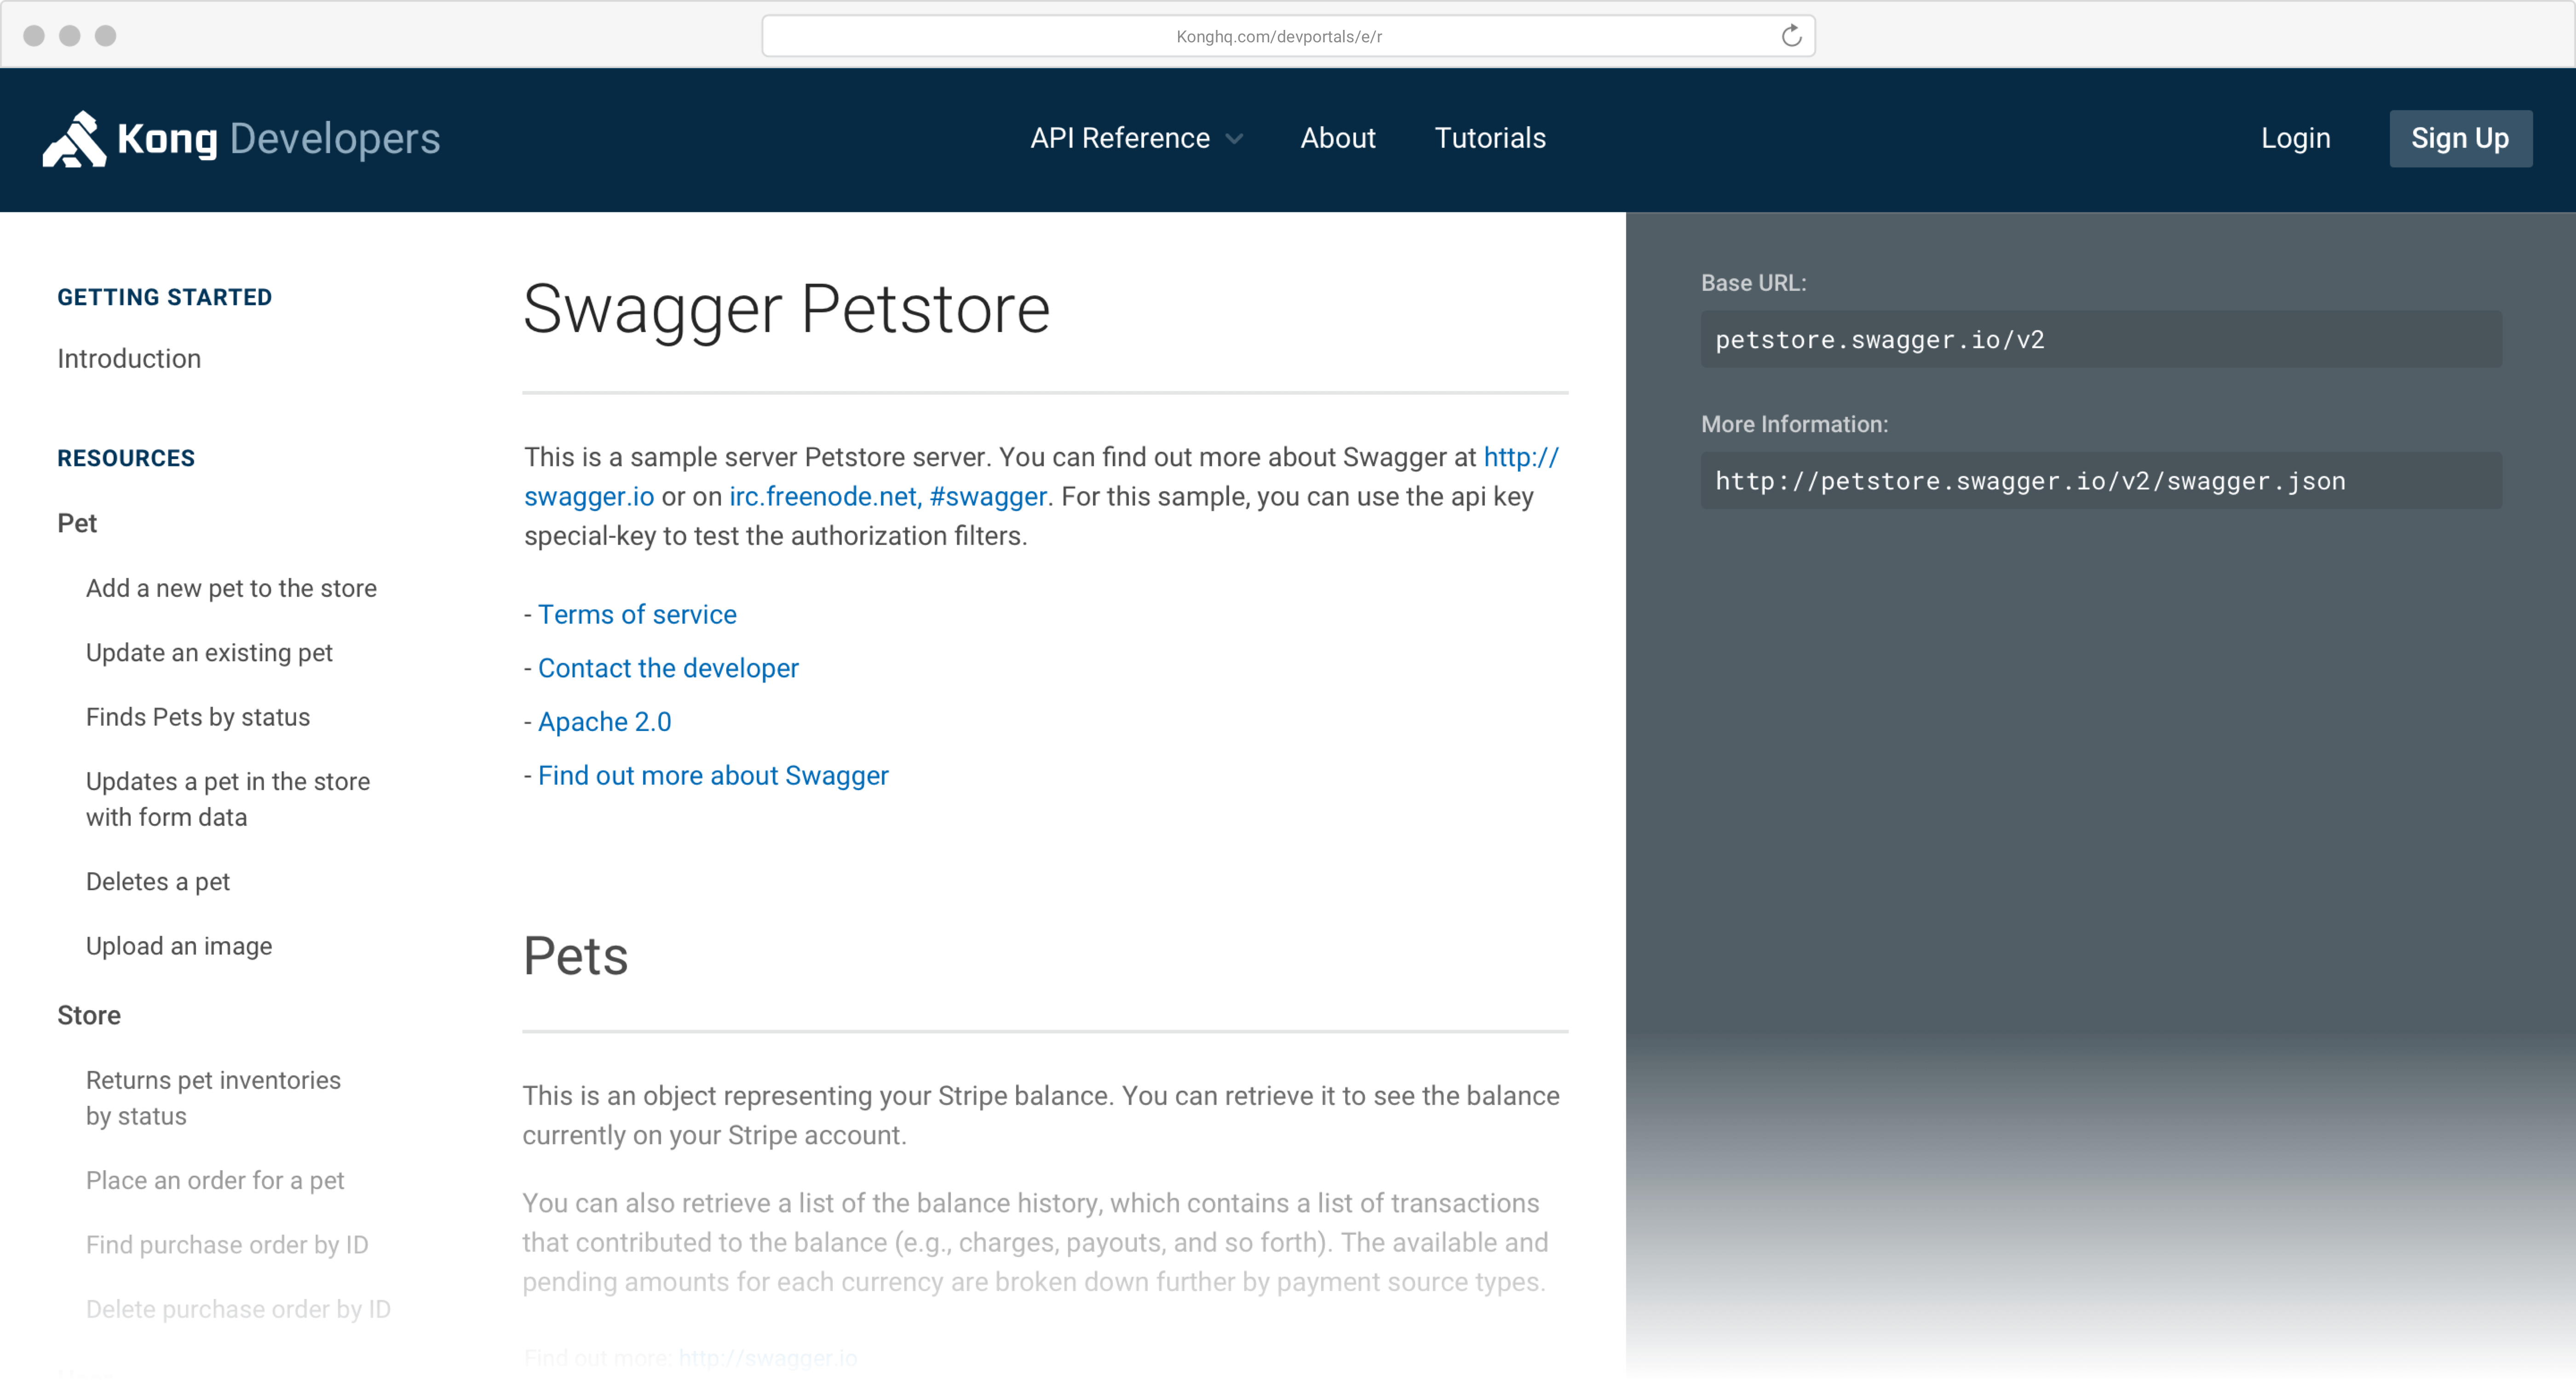Open the Apache 2.0 license link
Viewport: 2576px width, 1380px height.
tap(604, 721)
